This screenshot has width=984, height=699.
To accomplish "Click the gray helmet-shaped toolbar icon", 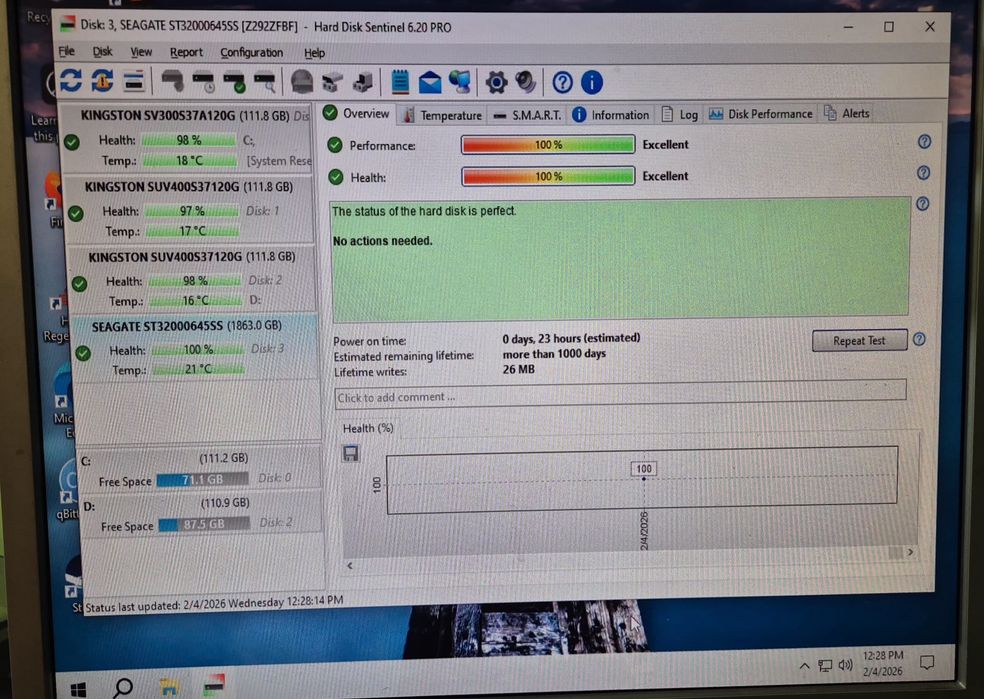I will pos(302,82).
